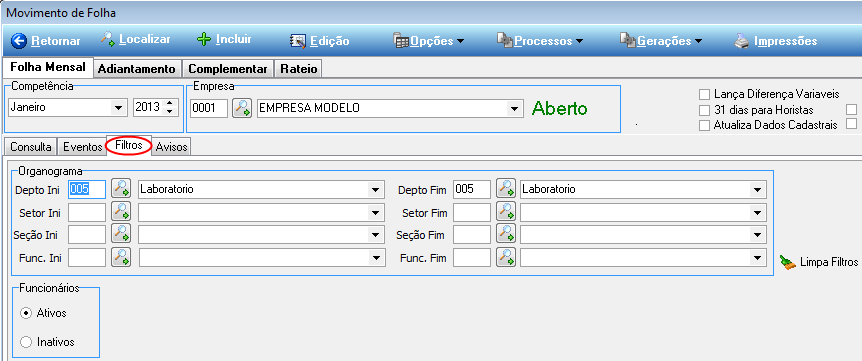
Task: Click the 2013 year stepper arrows
Action: [x=169, y=108]
